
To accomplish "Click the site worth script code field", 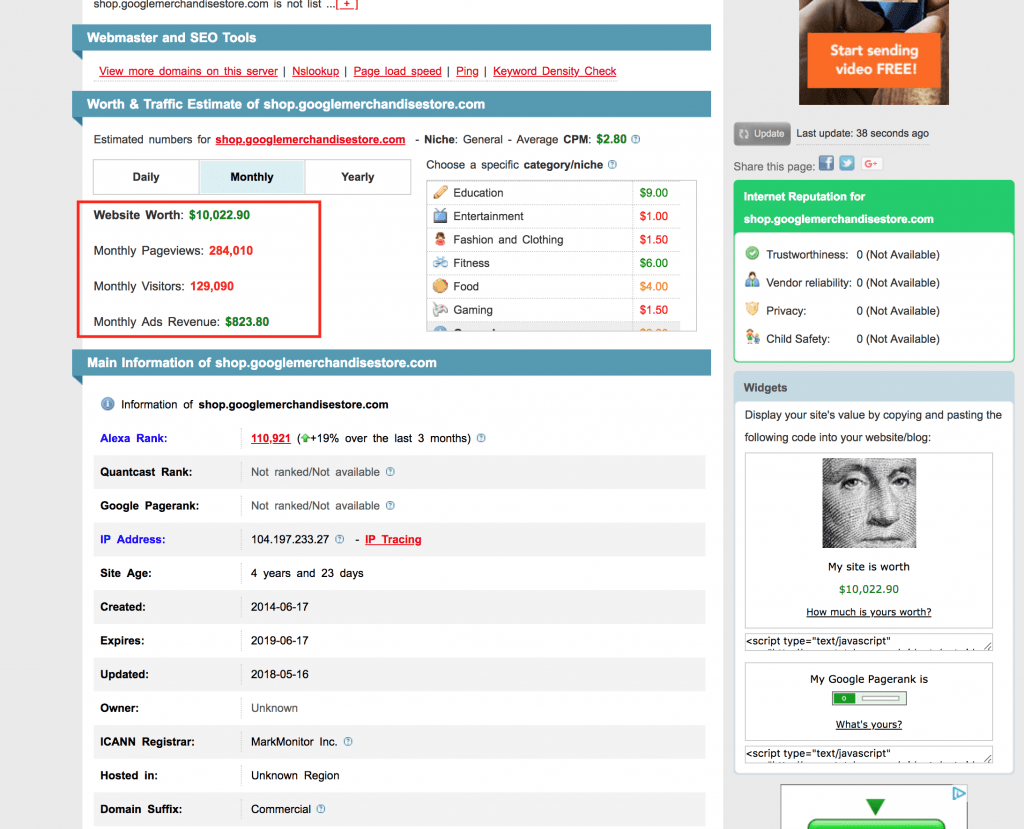I will 868,642.
